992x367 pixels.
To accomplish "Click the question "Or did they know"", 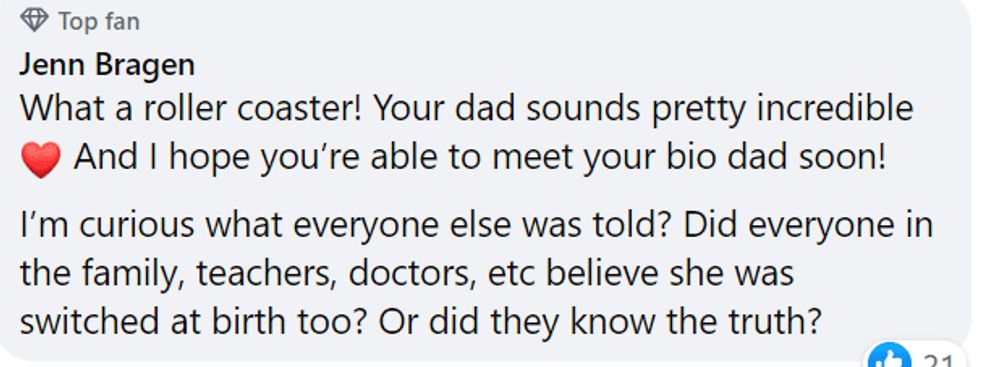I will (600, 322).
